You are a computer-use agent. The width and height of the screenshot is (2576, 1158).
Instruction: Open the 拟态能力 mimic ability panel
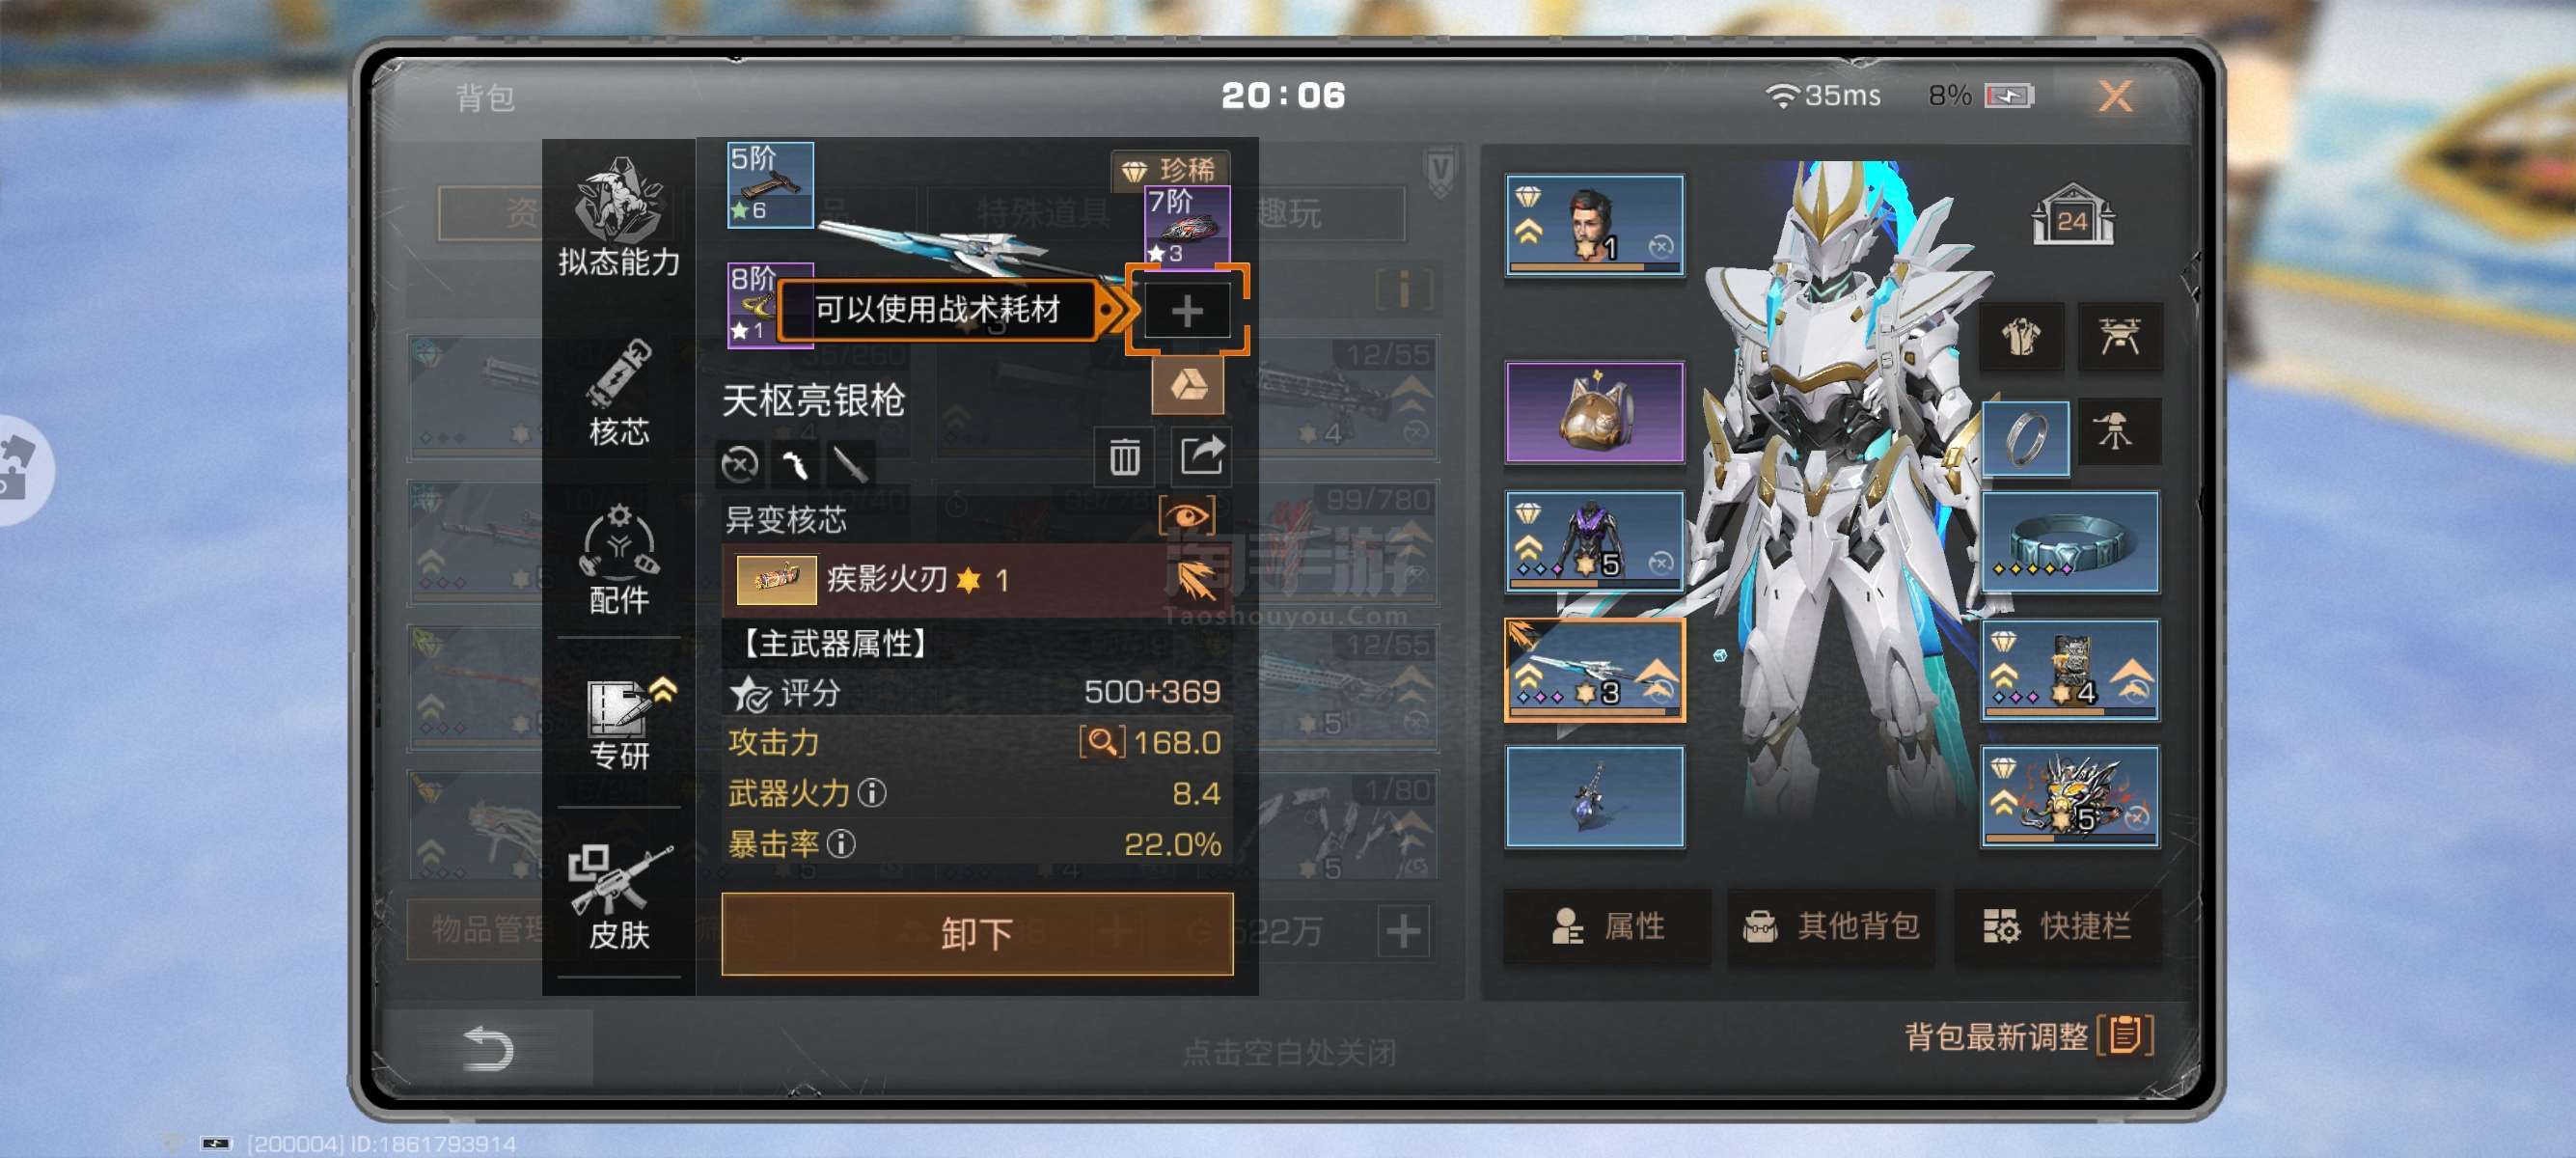point(618,217)
